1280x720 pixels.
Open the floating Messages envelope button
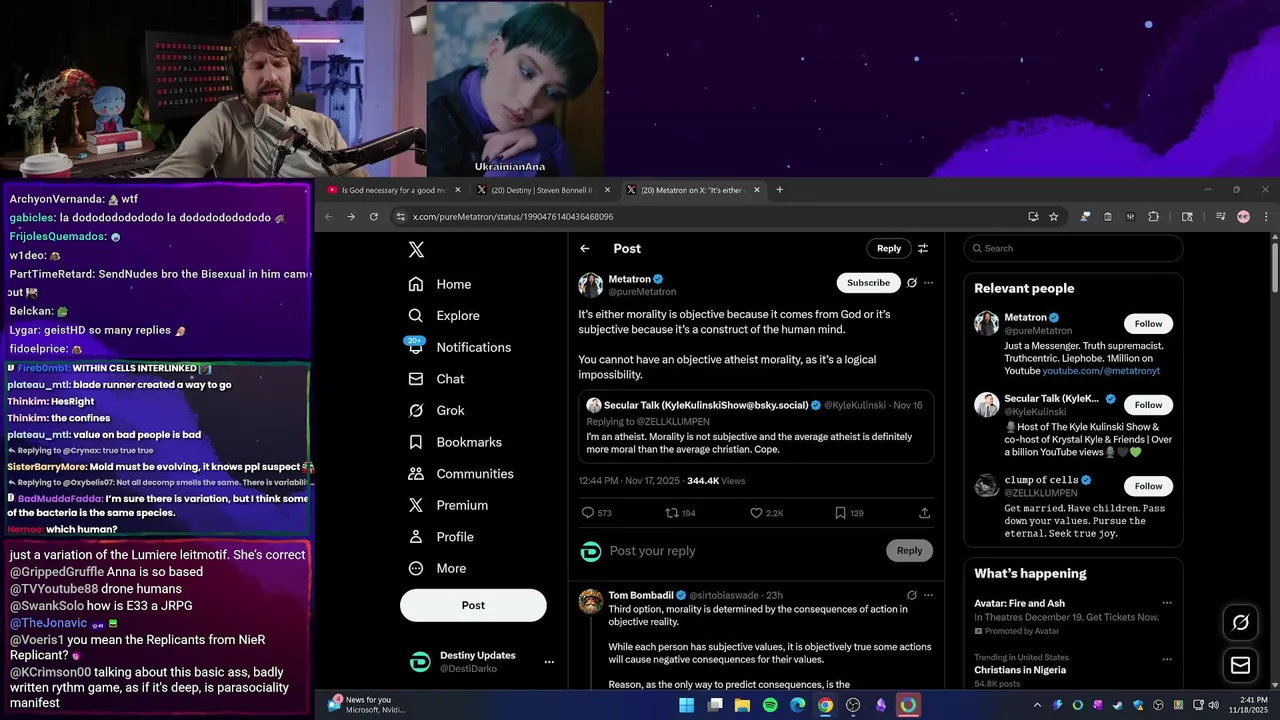pyautogui.click(x=1240, y=665)
